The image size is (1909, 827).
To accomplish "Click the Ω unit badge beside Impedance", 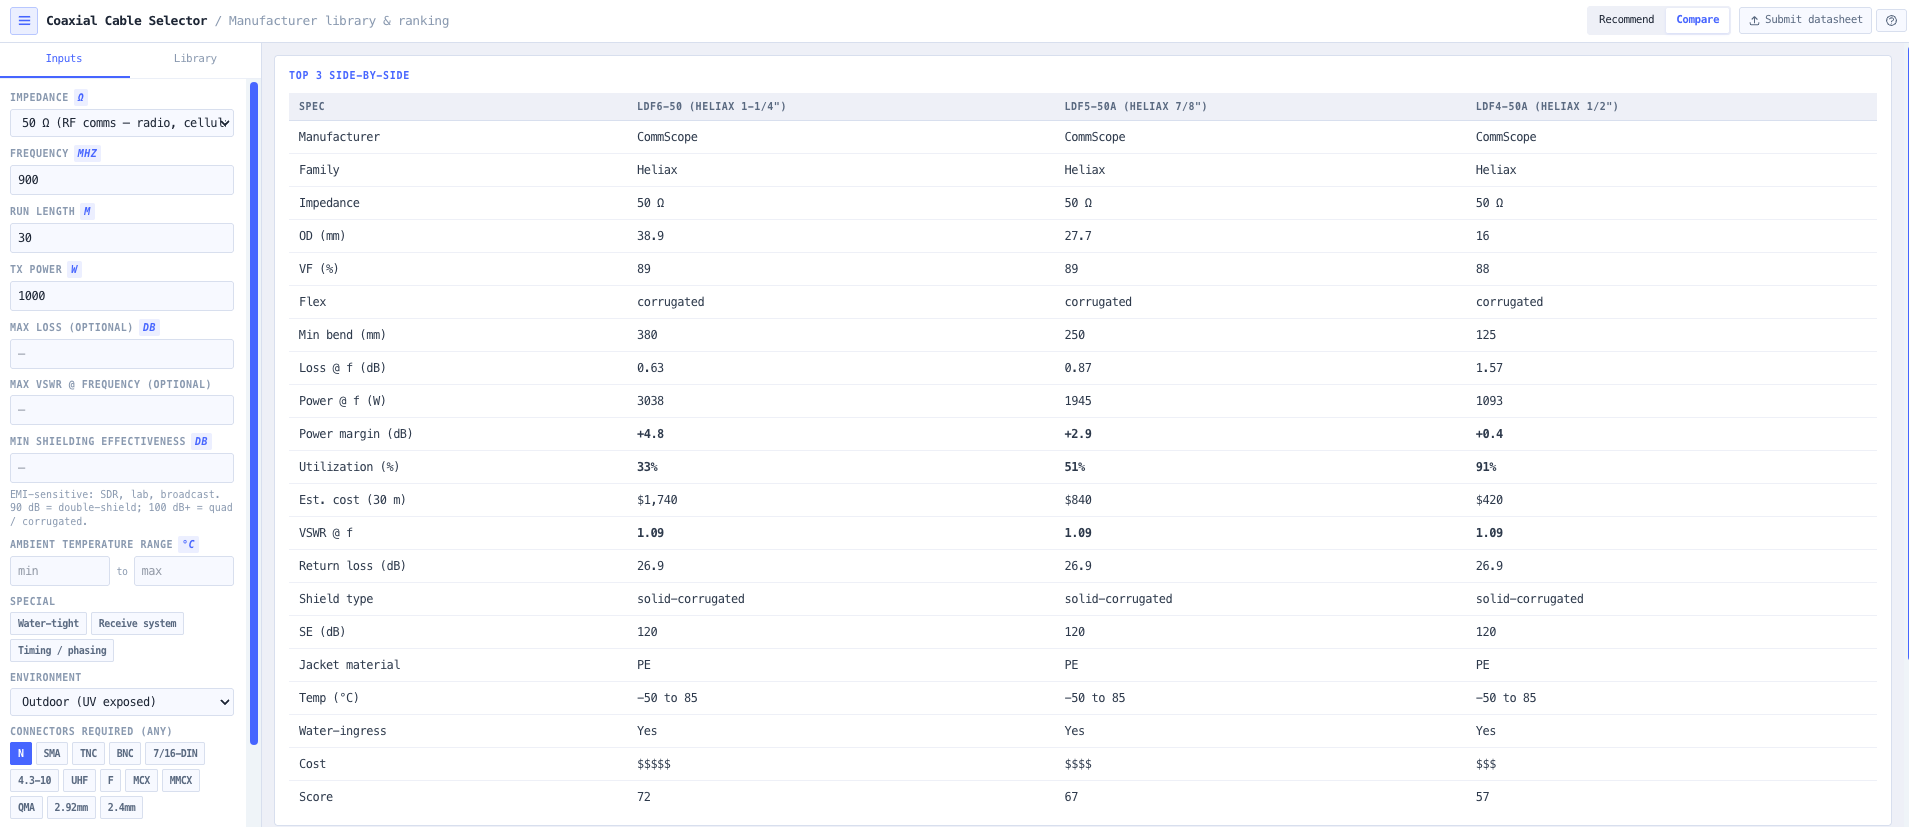I will click(x=81, y=98).
